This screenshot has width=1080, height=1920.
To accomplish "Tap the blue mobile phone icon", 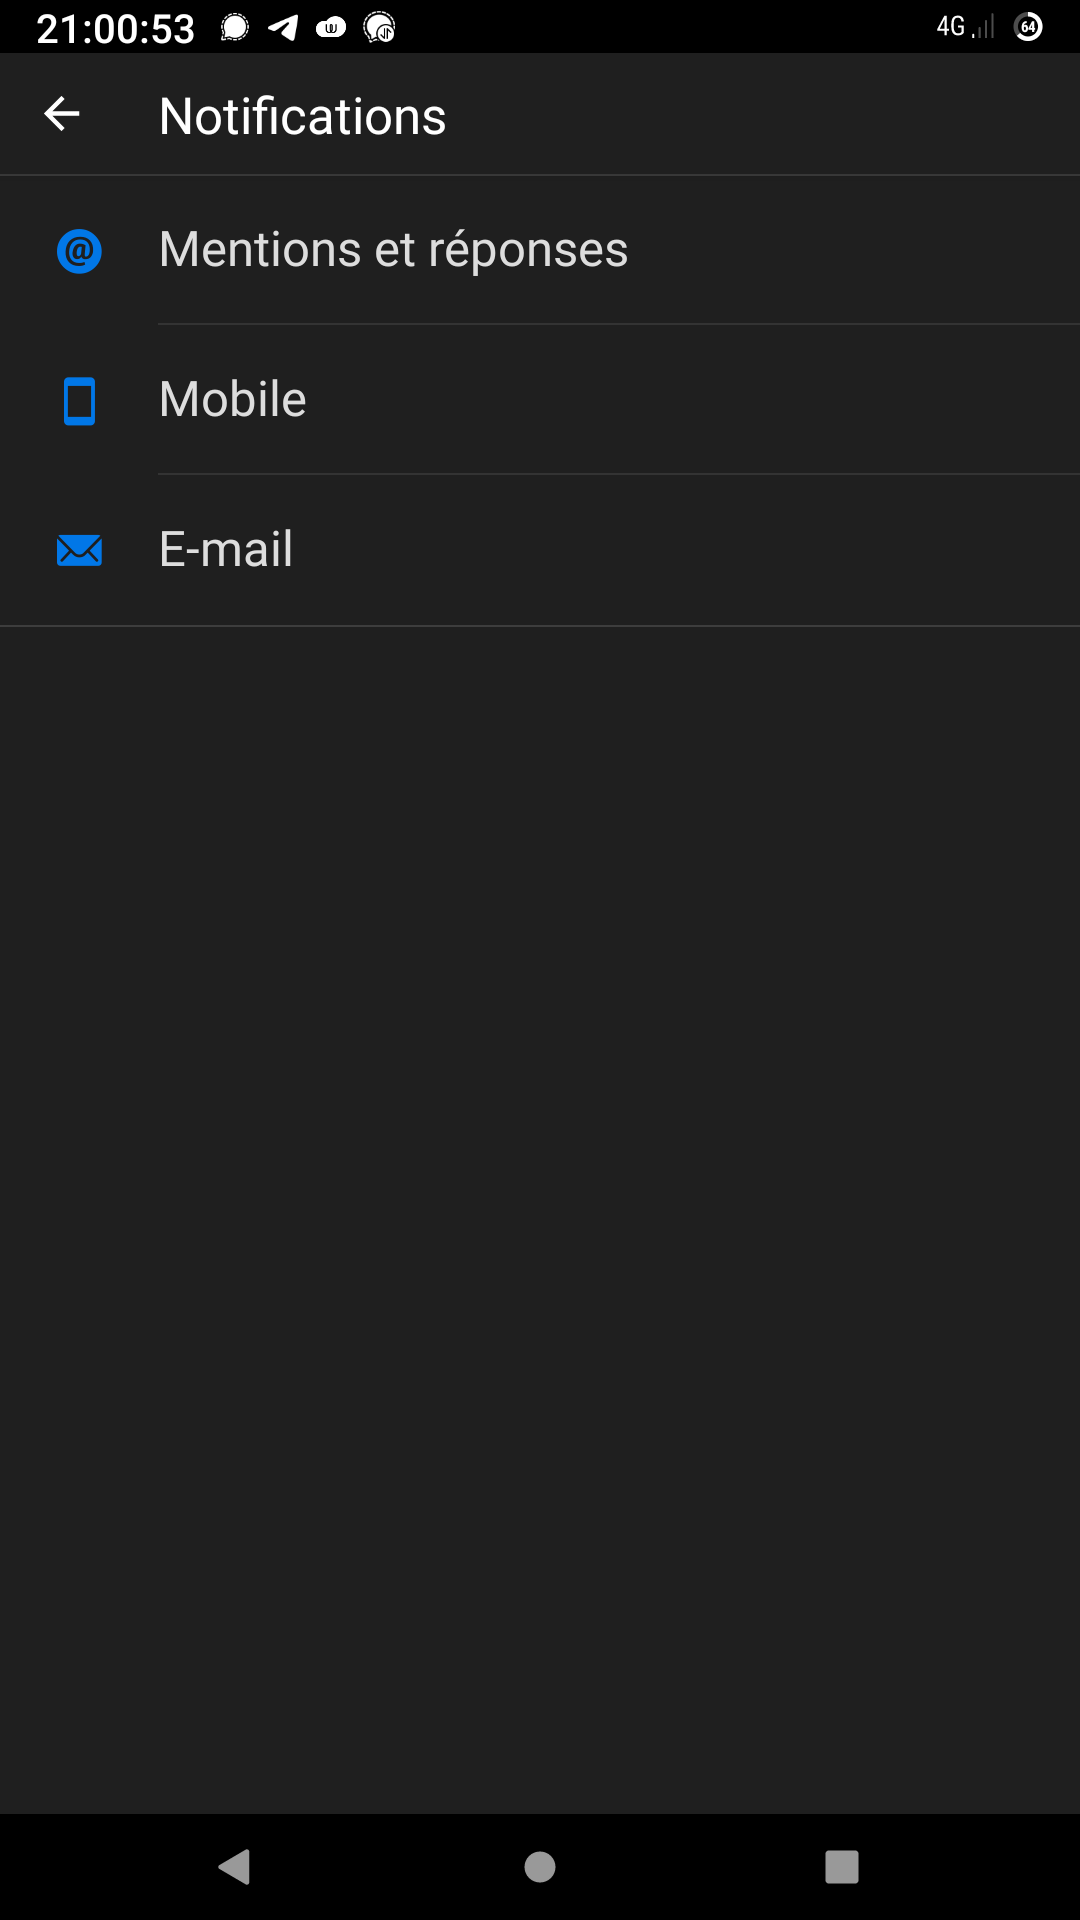I will coord(79,401).
